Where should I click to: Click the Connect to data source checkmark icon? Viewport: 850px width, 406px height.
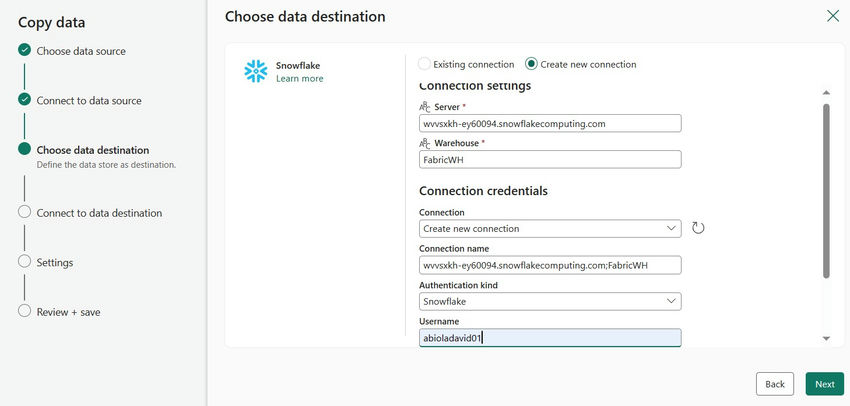24,100
